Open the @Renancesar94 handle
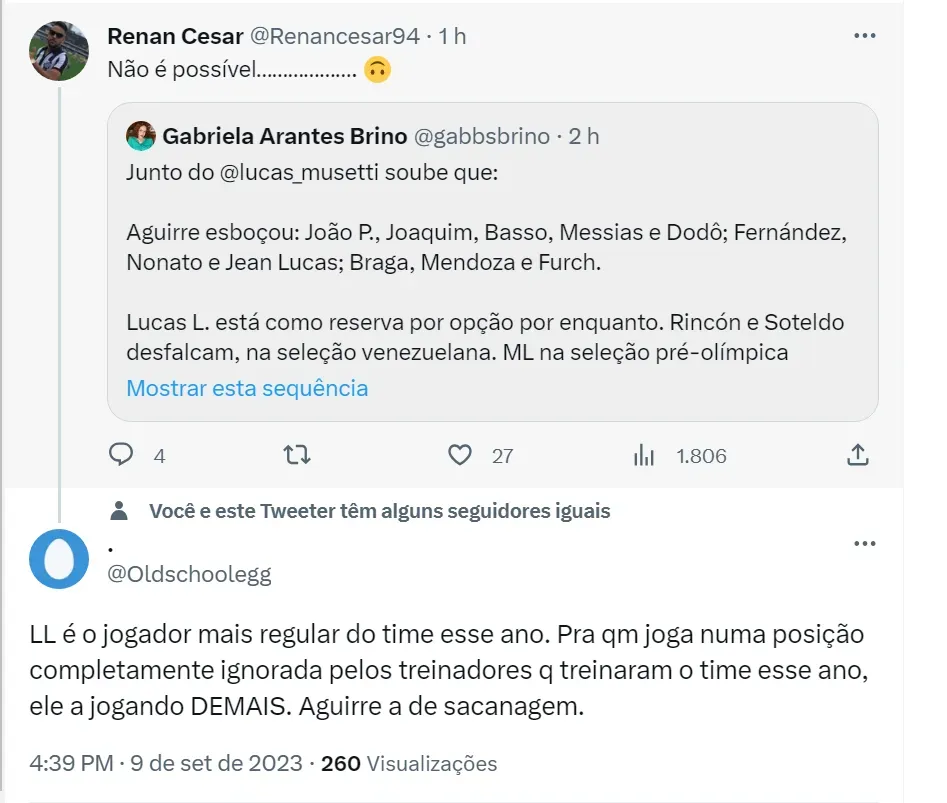Image resolution: width=947 pixels, height=803 pixels. [x=333, y=36]
